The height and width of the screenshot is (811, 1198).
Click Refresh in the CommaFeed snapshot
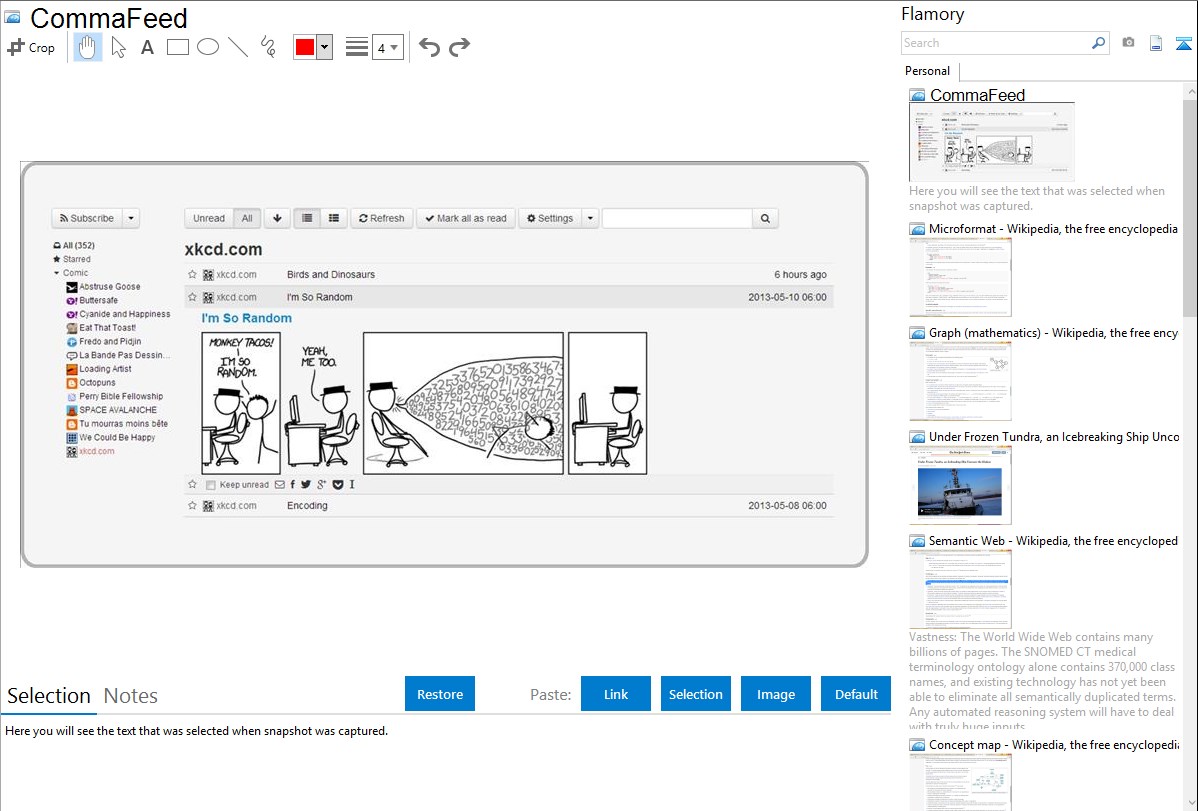pos(382,218)
